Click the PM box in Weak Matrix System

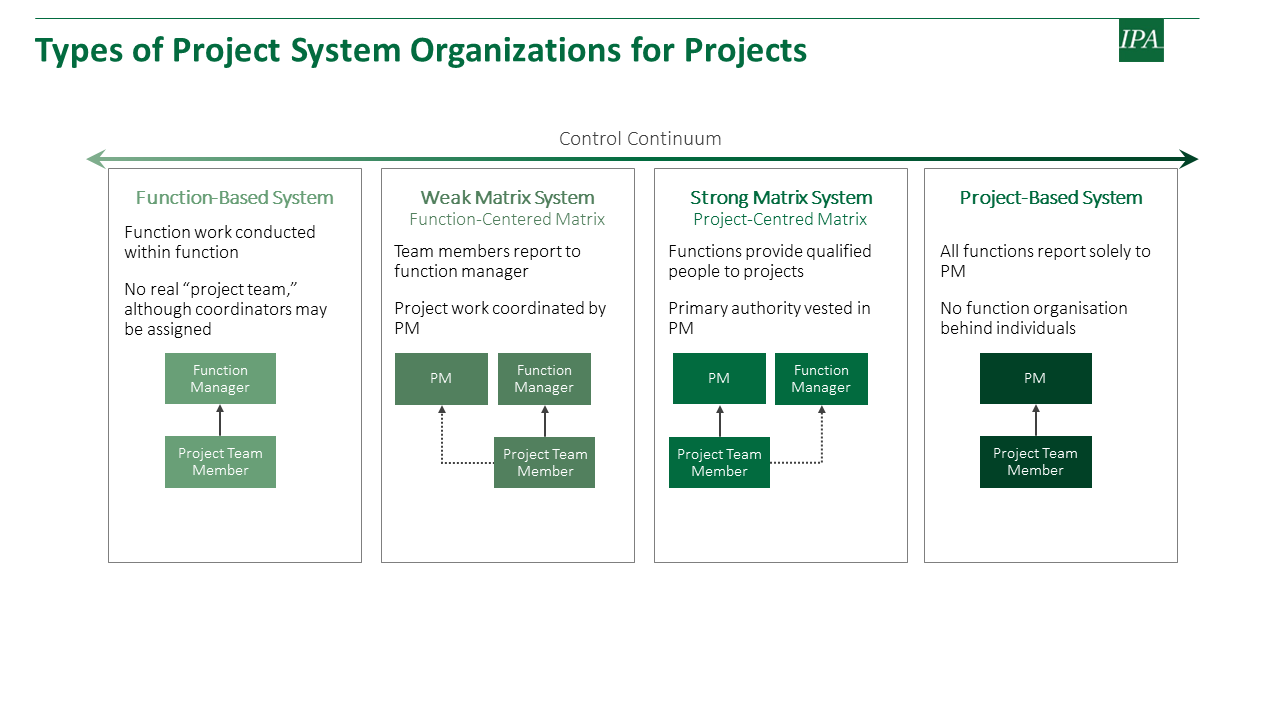coord(441,379)
